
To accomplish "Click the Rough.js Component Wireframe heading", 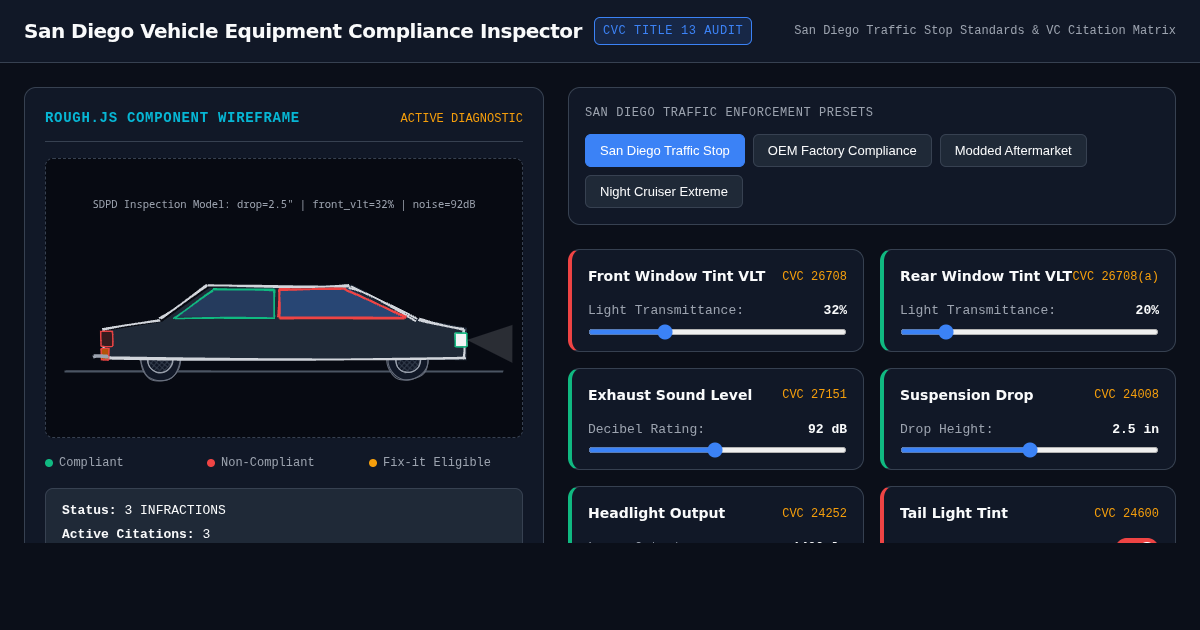I will point(172,118).
